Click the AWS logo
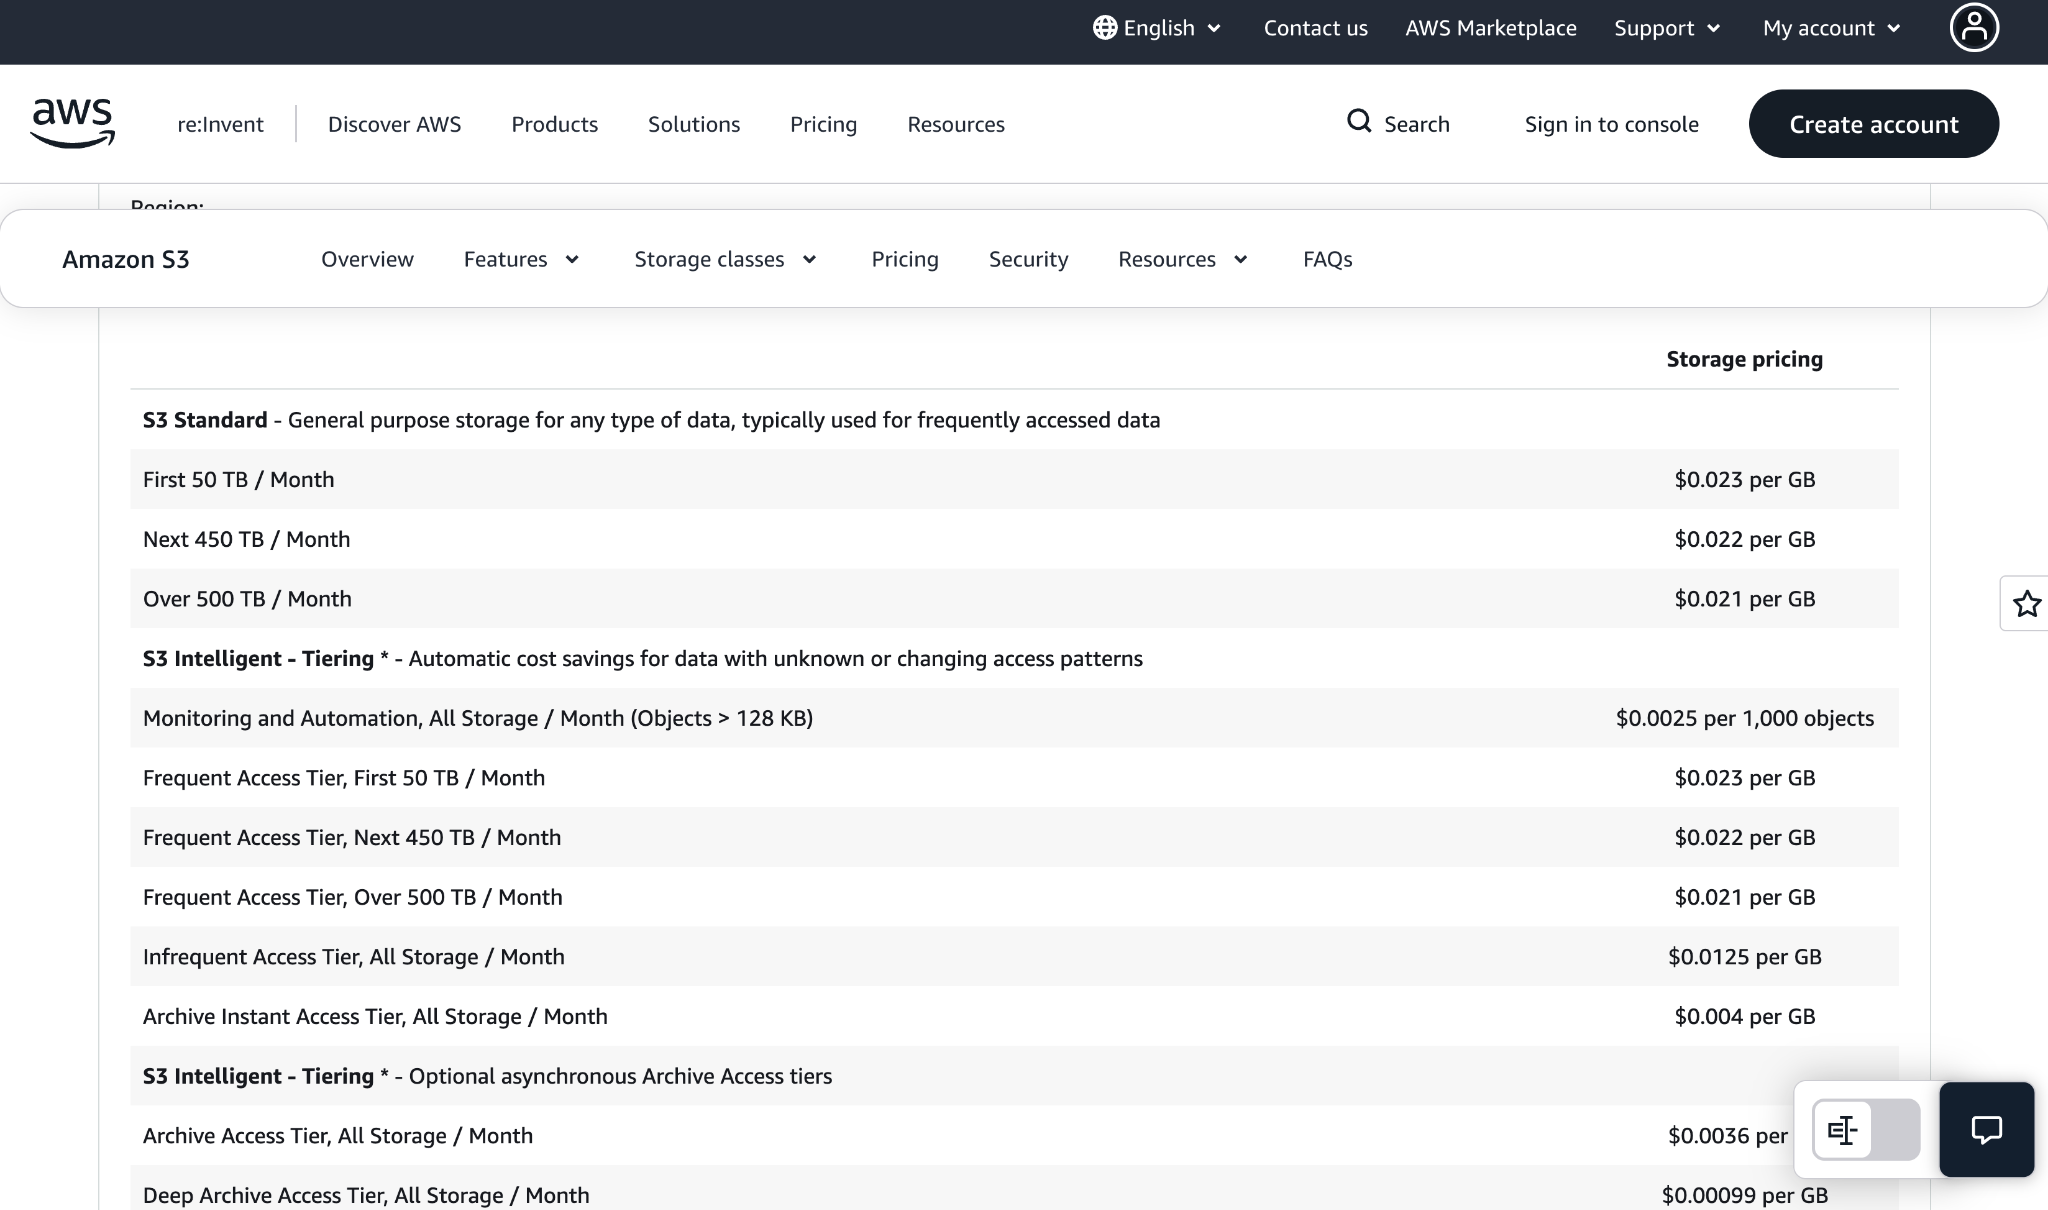This screenshot has height=1210, width=2048. 73,123
